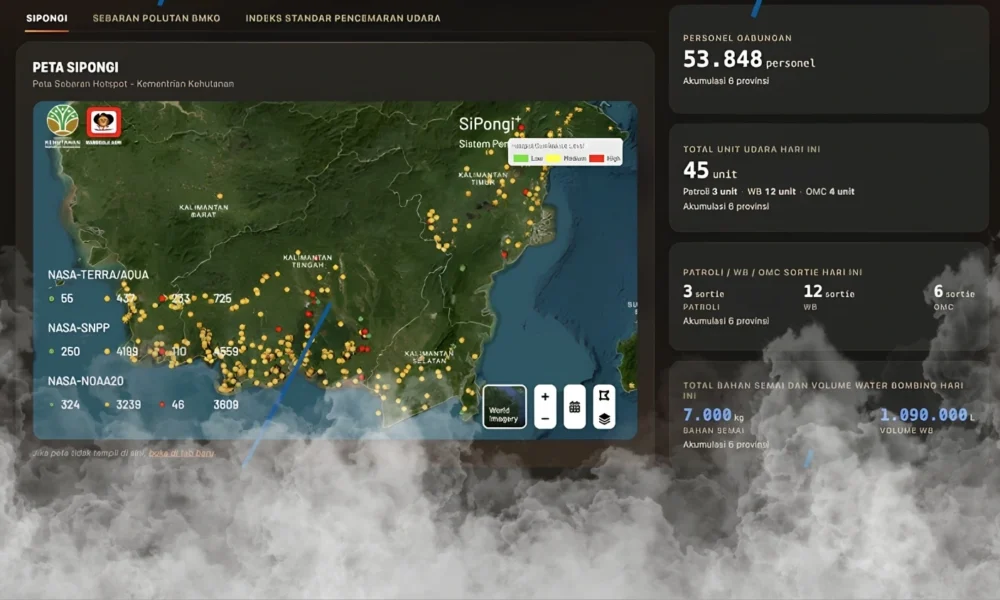Click NASA-TERRA/AQUA total 725
This screenshot has width=1000, height=600.
(223, 298)
